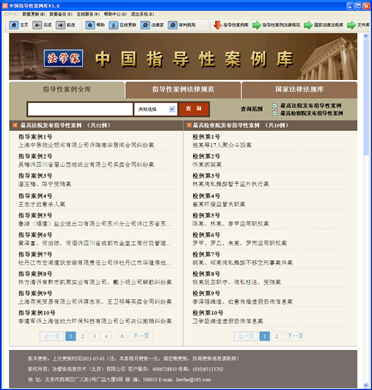This screenshot has height=390, width=372.
Task: Open 指导案例7号 case entry
Action: coord(96,259)
